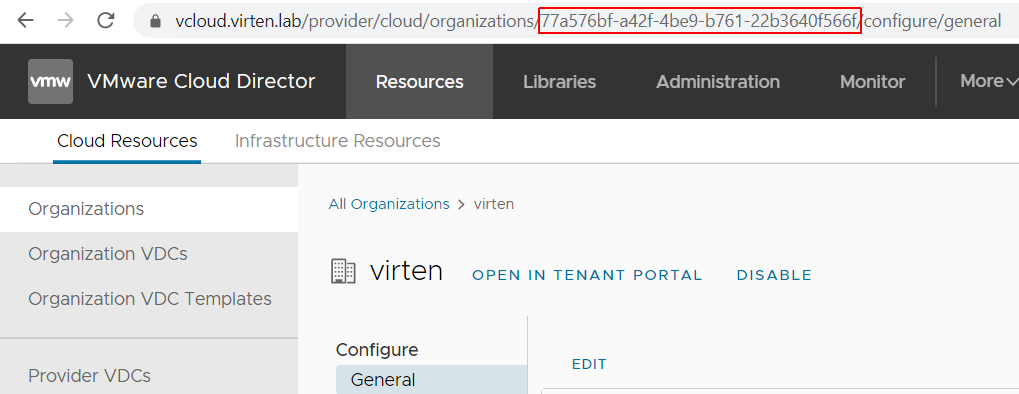Click the Configure section header
1019x394 pixels.
coord(377,350)
